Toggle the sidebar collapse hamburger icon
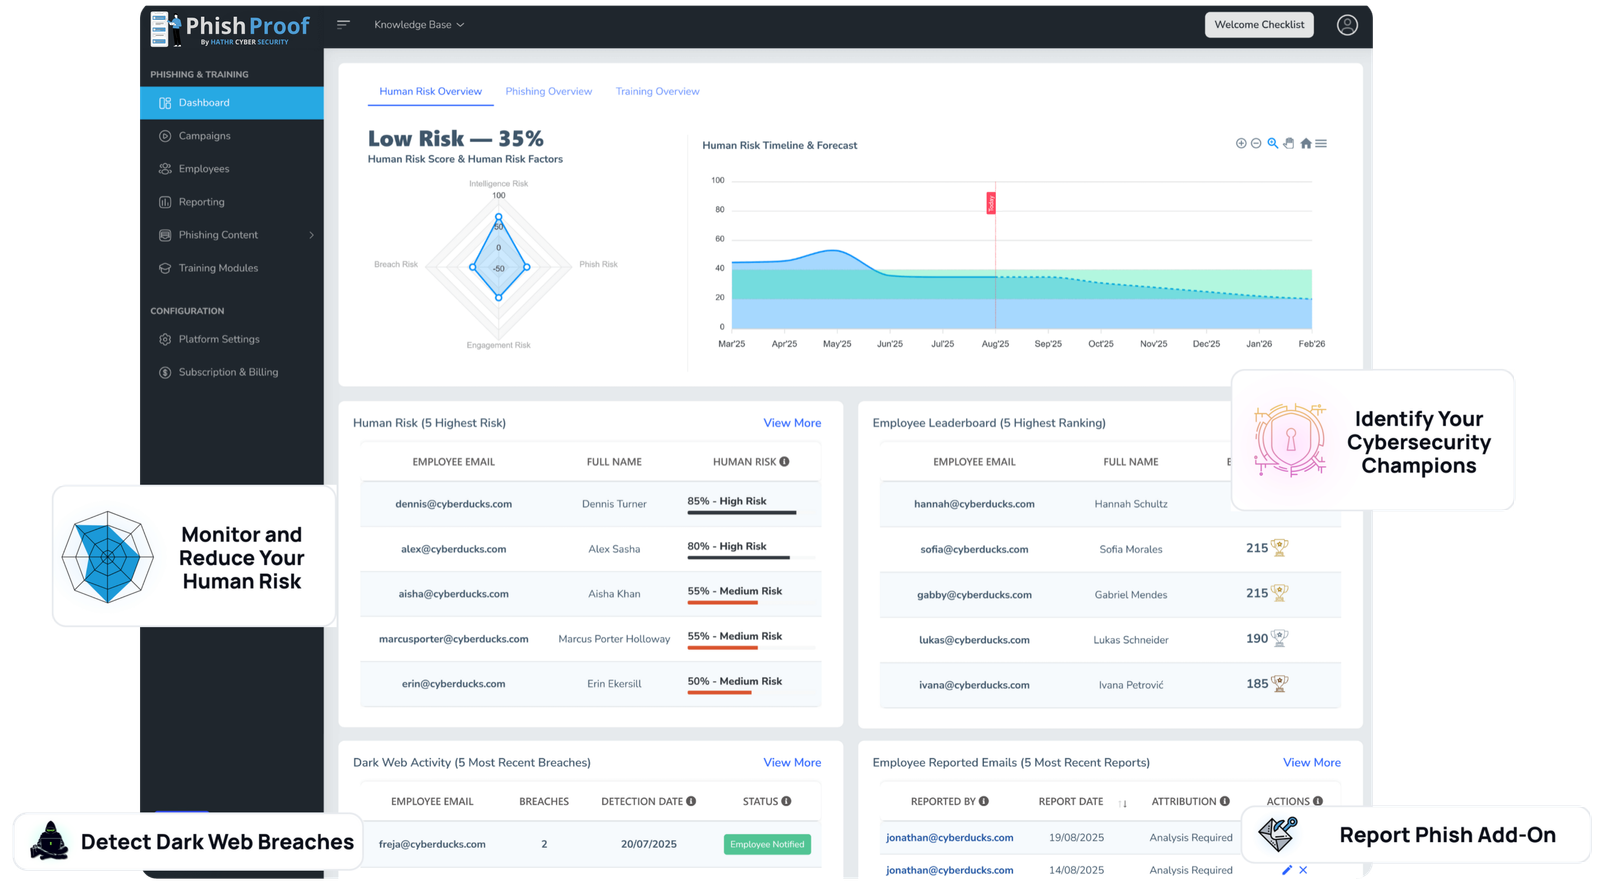The width and height of the screenshot is (1600, 890). click(343, 25)
